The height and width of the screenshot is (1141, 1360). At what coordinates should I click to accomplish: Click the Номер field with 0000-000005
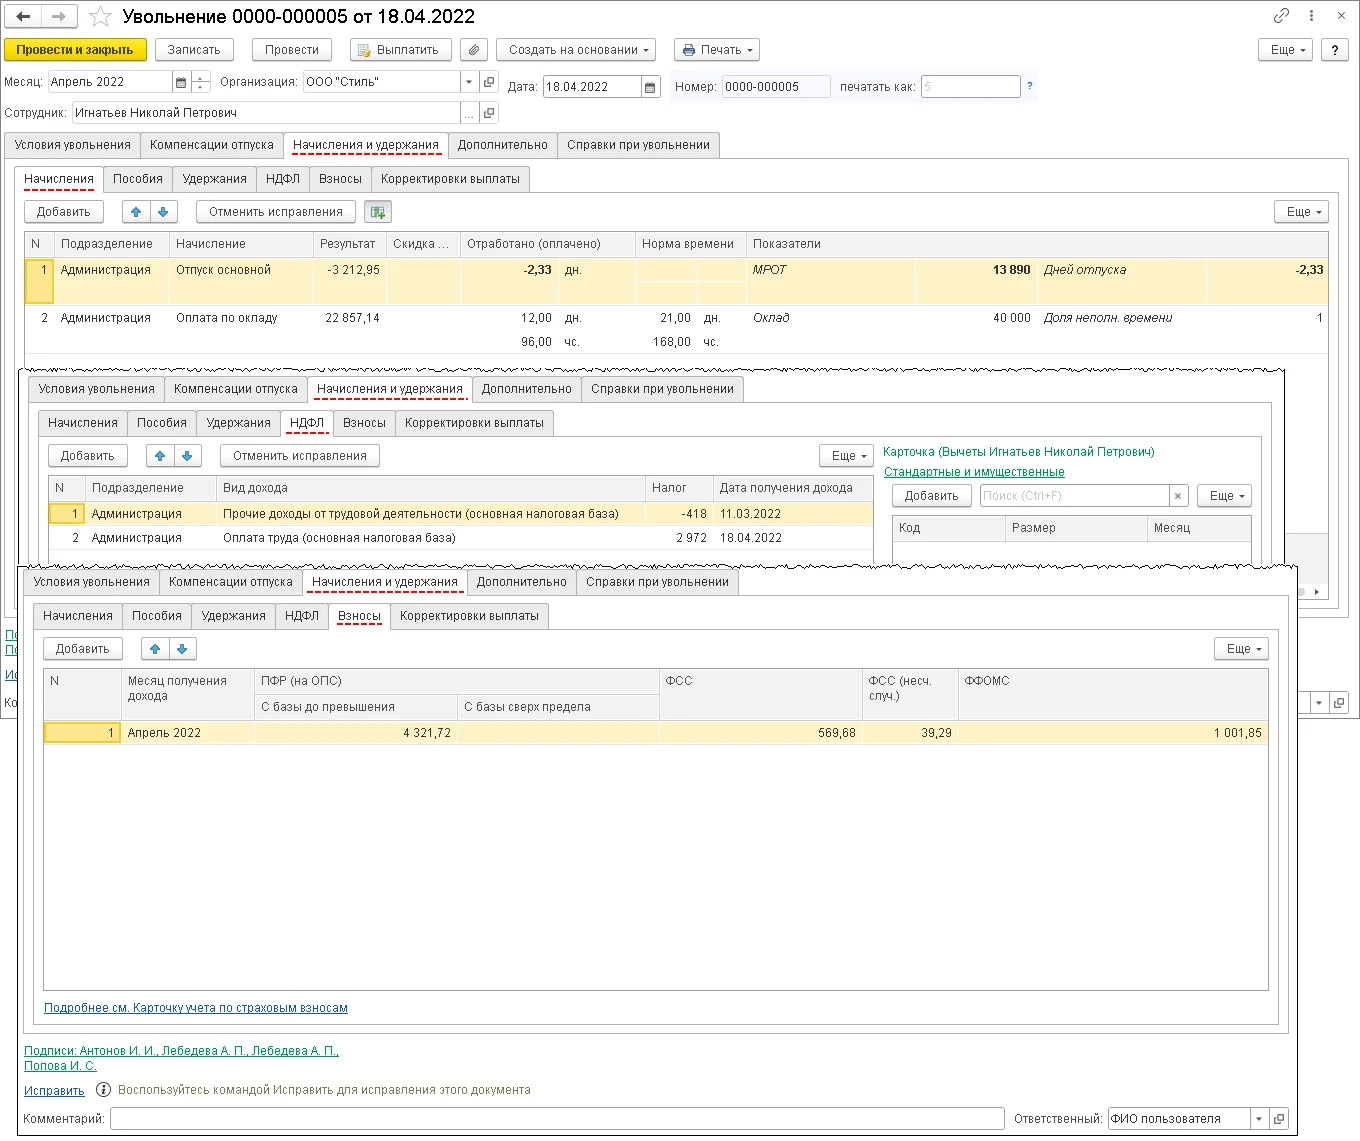coord(776,87)
